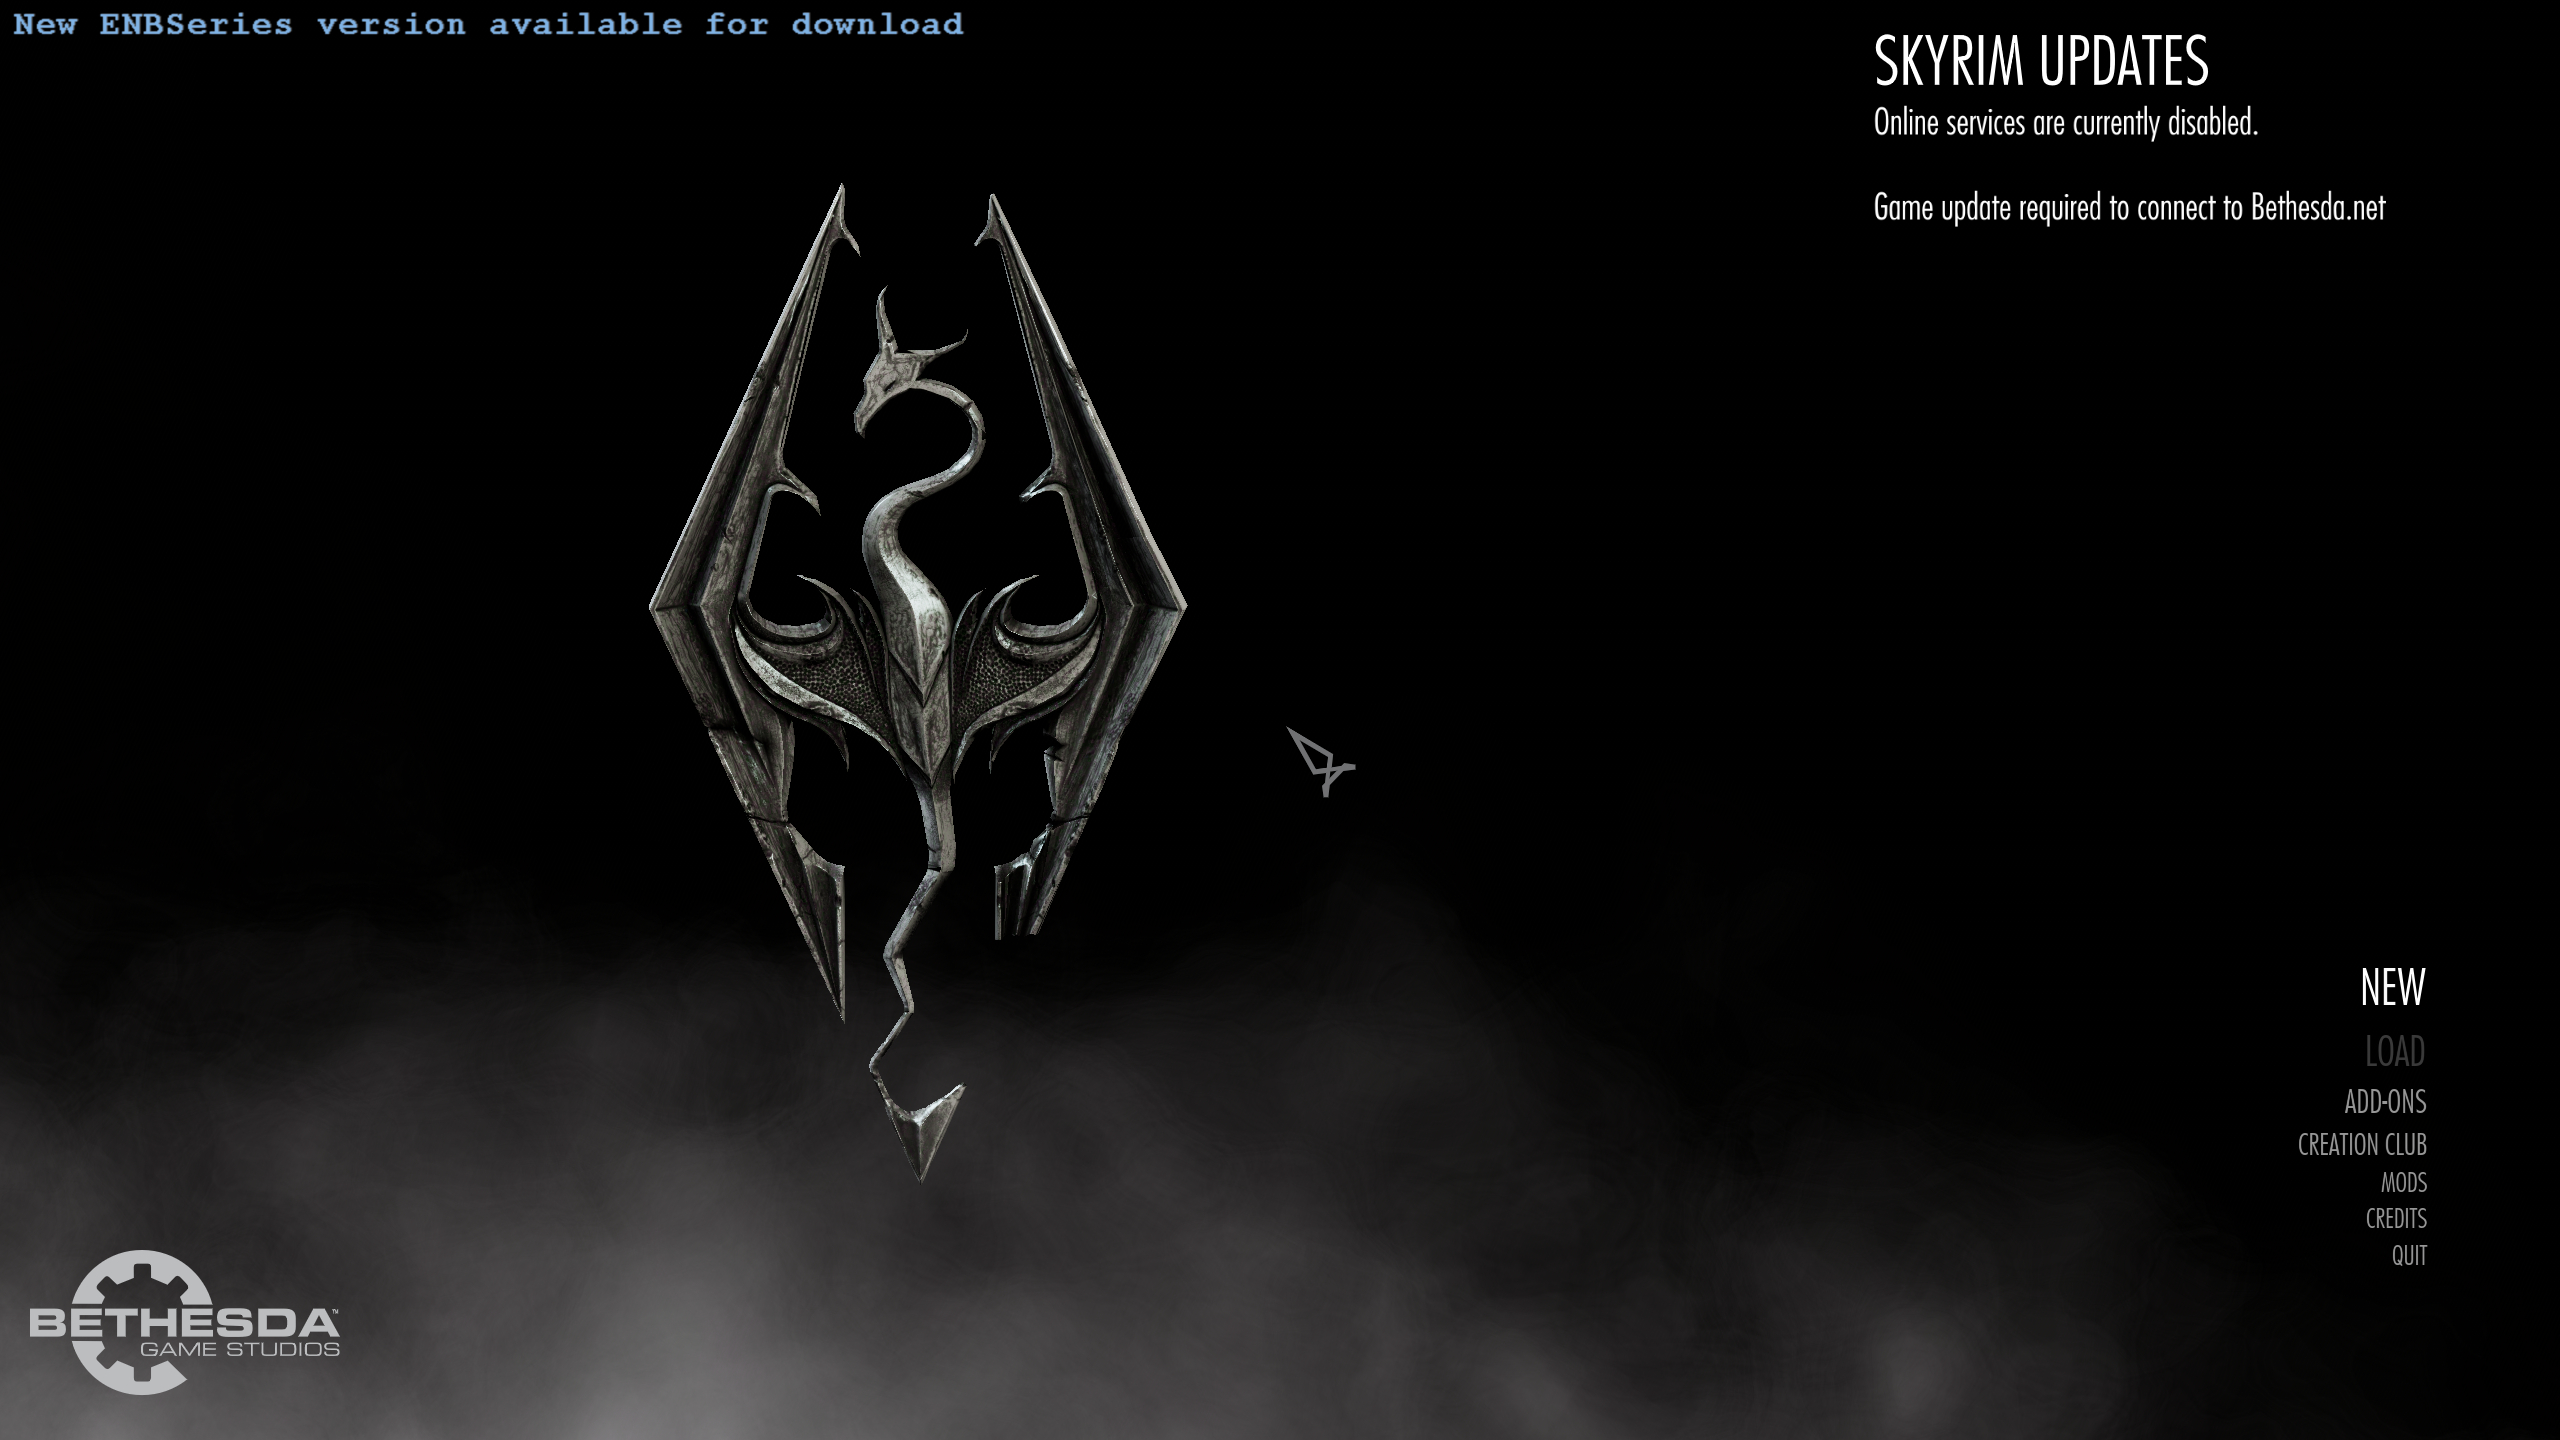Open the ADD-ONS menu
The image size is (2560, 1440).
pyautogui.click(x=2385, y=1102)
